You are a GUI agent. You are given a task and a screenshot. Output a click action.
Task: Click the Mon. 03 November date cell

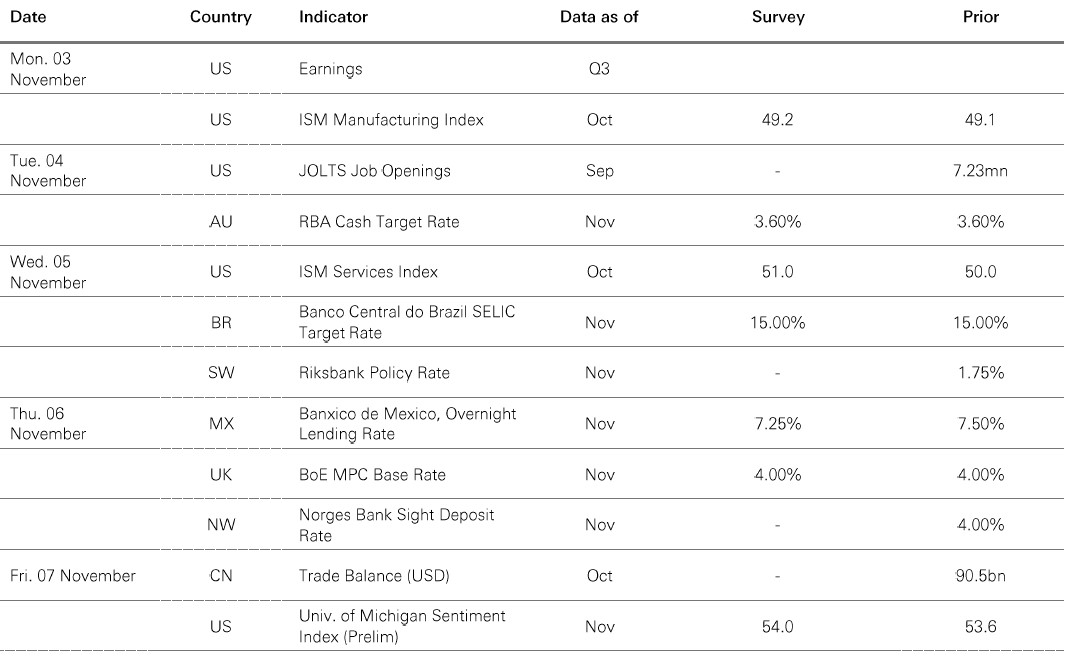[x=48, y=69]
